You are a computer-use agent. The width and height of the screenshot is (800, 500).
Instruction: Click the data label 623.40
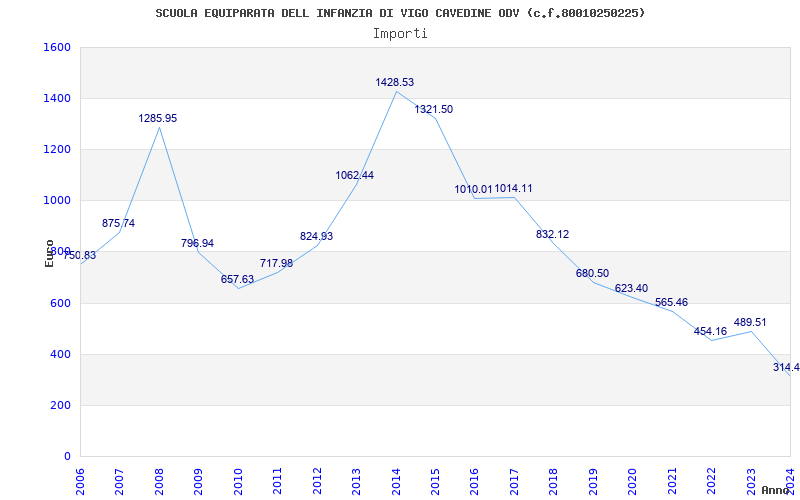(x=632, y=288)
